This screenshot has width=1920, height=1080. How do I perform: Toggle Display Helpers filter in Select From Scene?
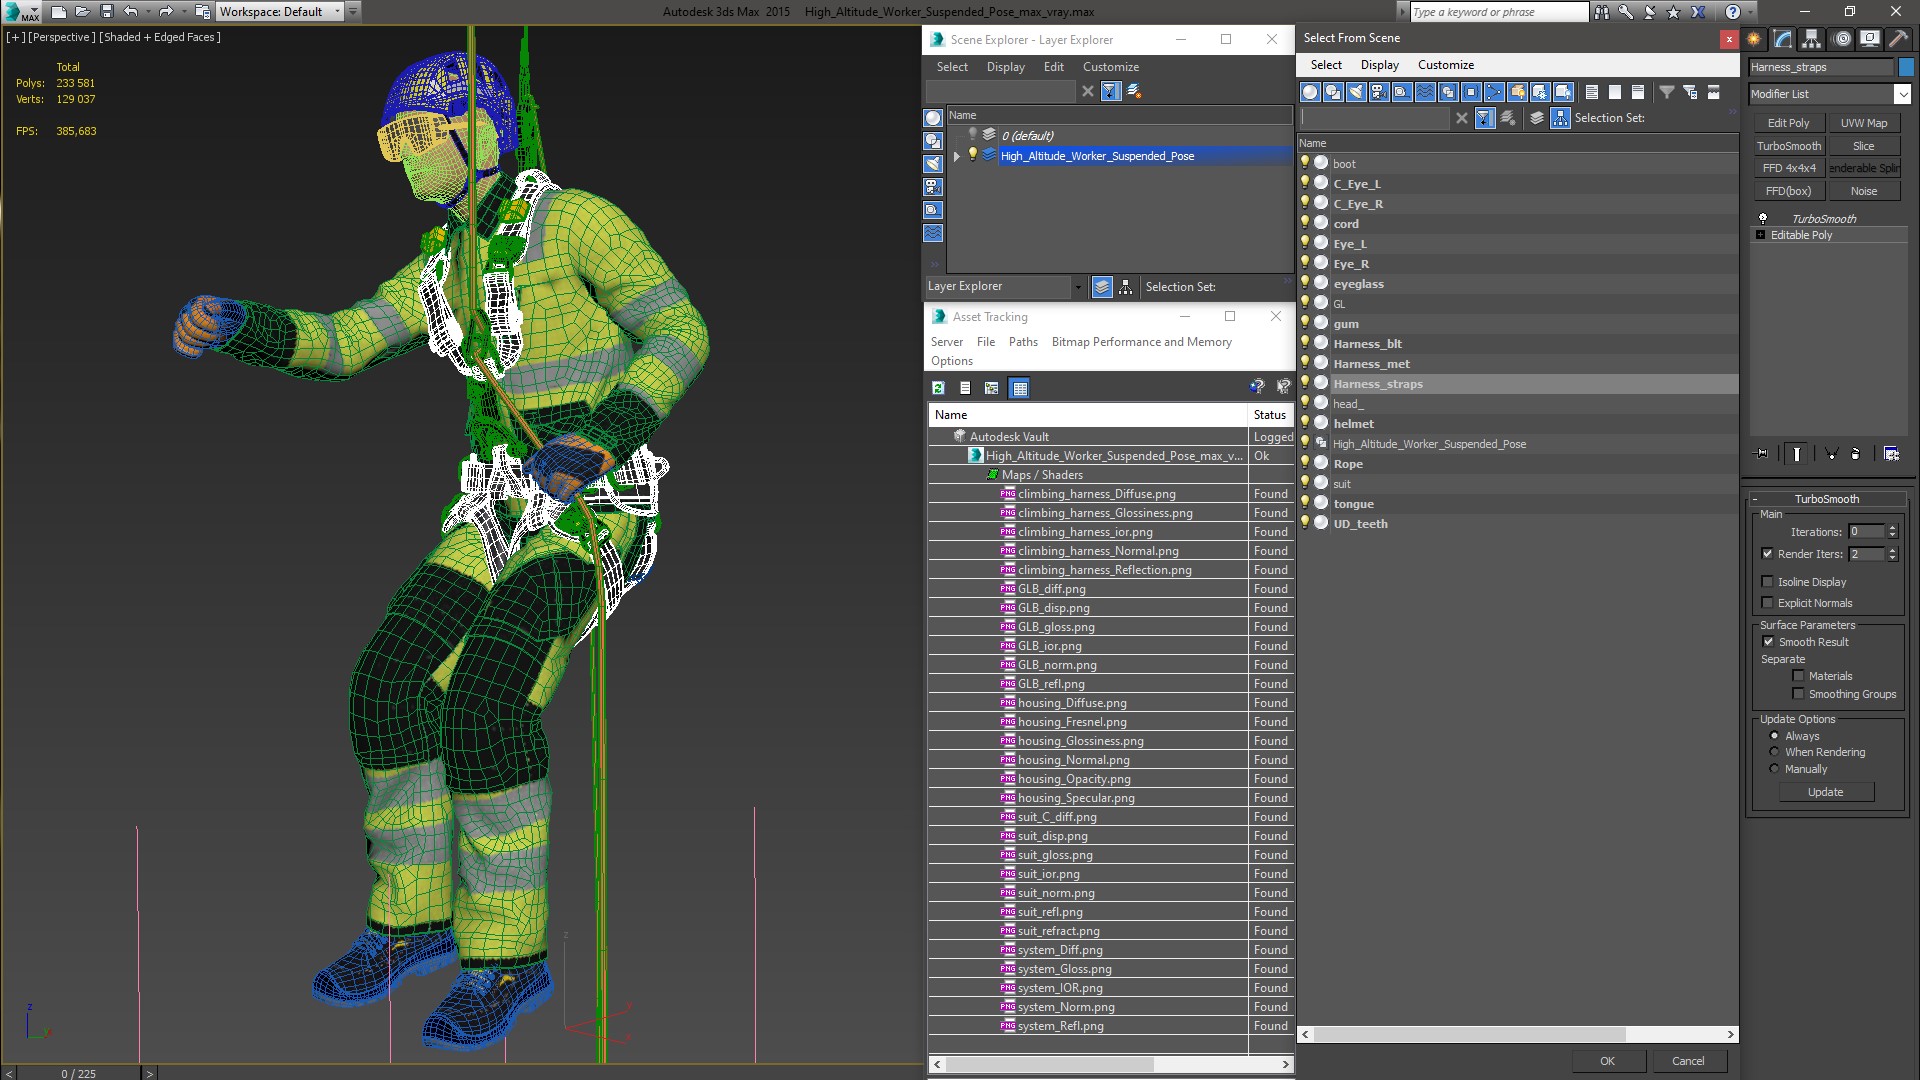[1402, 92]
